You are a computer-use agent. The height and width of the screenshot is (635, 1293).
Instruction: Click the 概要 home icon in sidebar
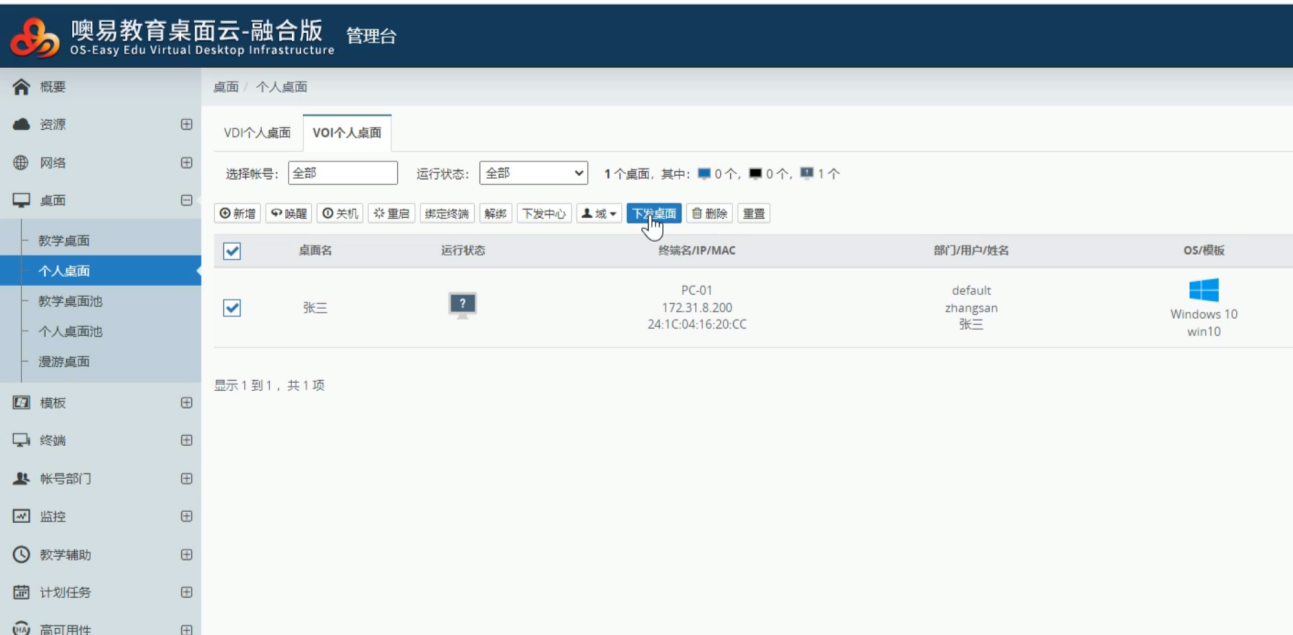click(20, 87)
